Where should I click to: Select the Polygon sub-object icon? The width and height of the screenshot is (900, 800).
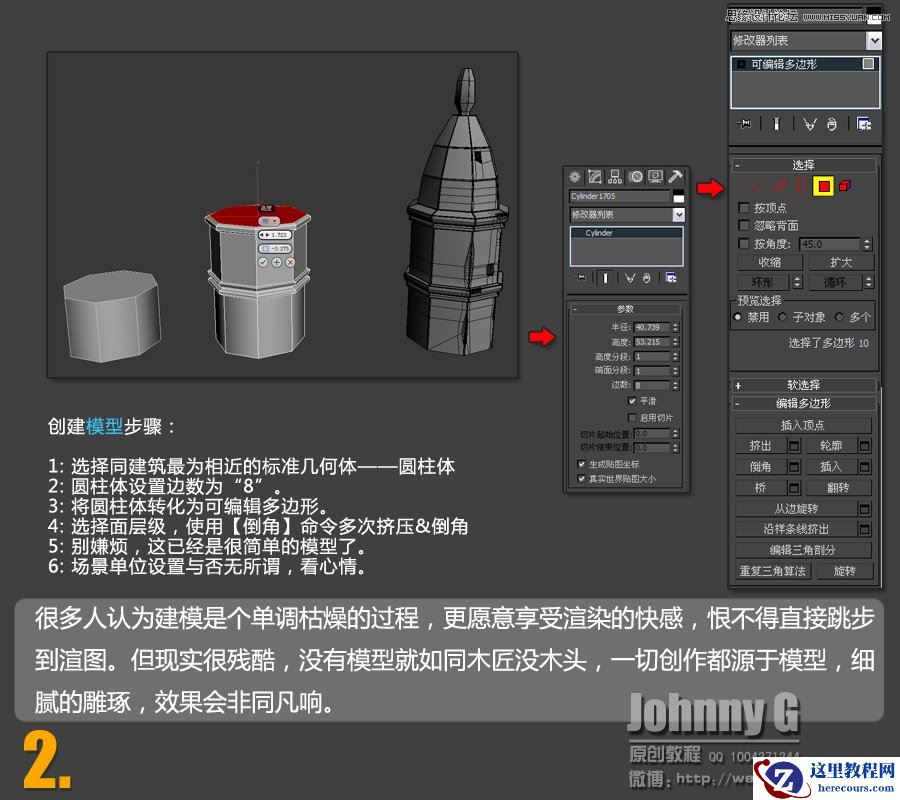click(x=824, y=186)
